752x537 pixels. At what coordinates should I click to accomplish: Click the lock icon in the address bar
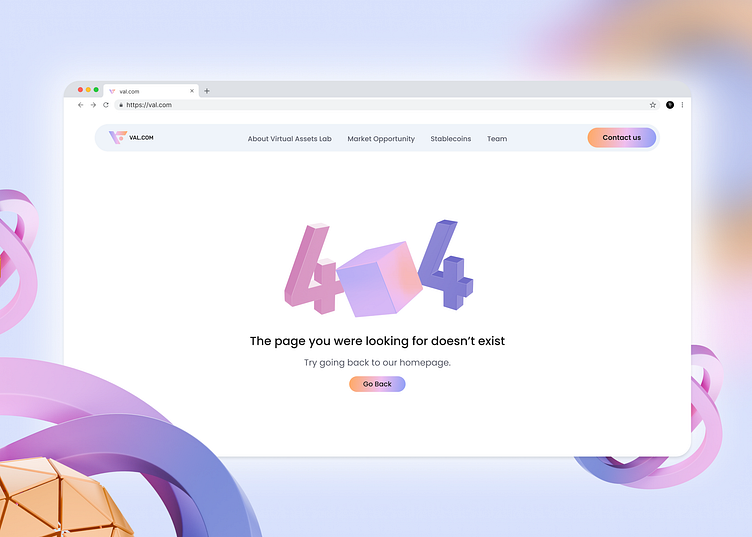click(x=121, y=105)
